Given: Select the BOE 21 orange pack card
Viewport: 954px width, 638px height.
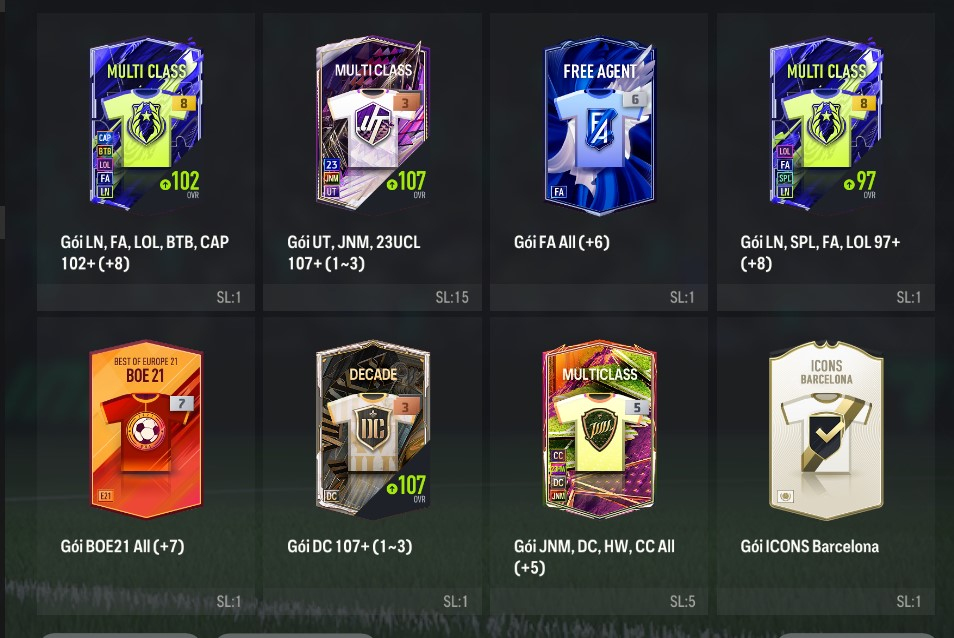Looking at the screenshot, I should point(146,430).
